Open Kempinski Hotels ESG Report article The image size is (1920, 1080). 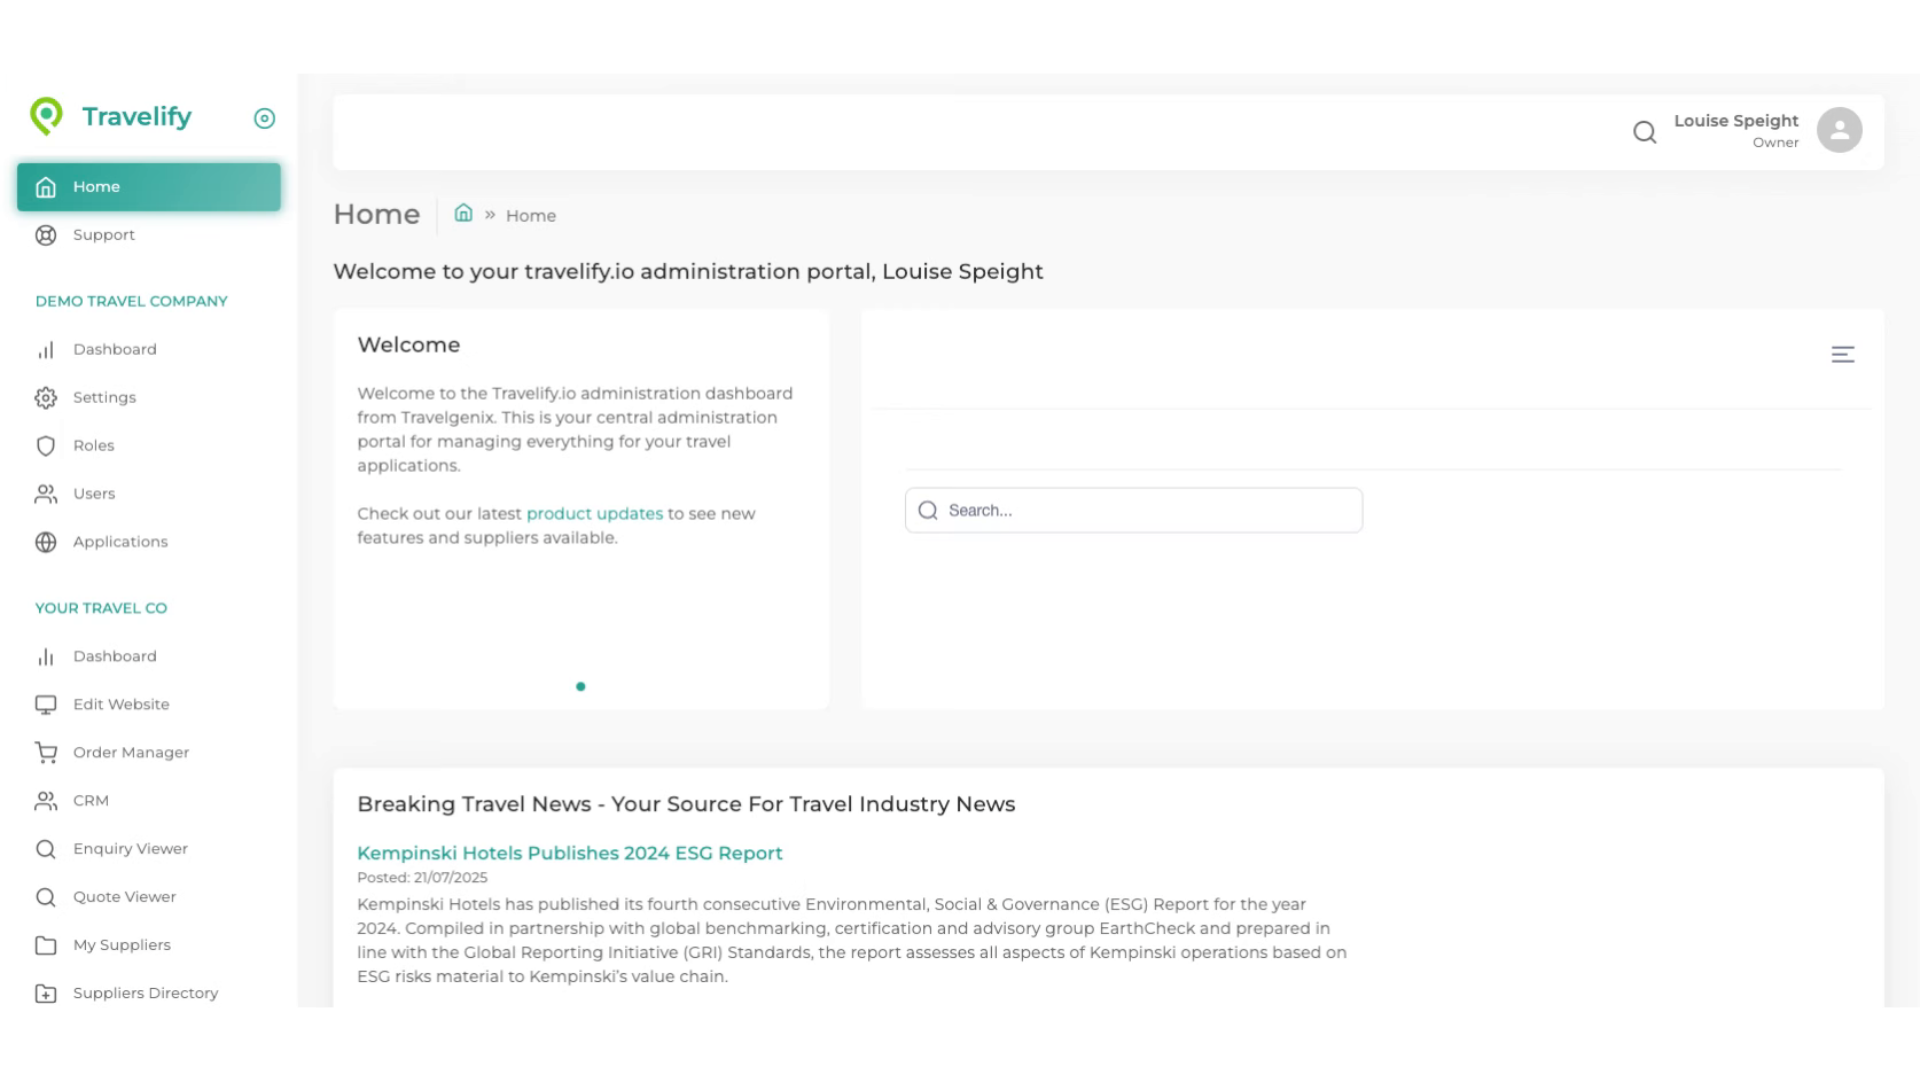(569, 853)
